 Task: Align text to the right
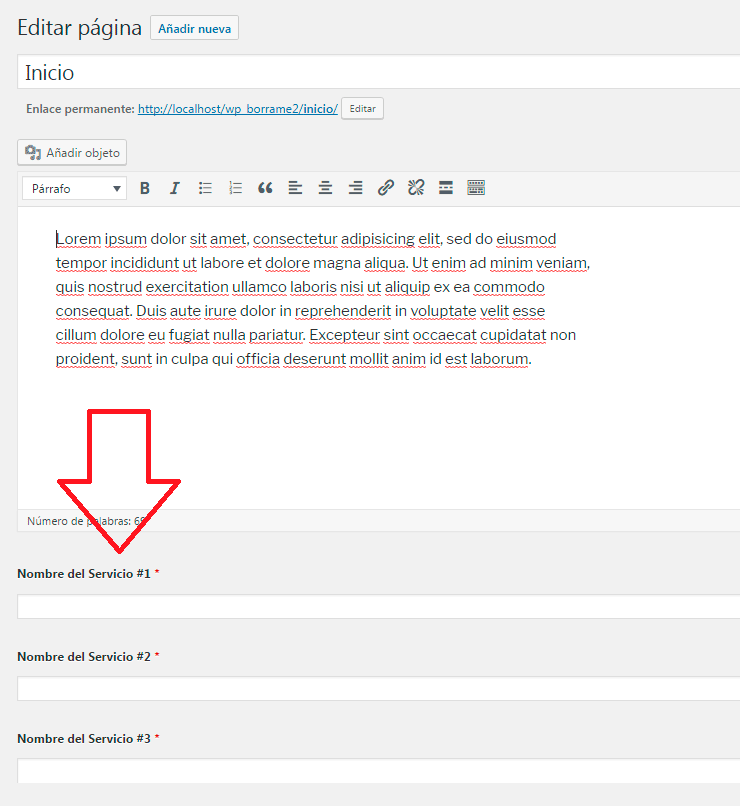click(355, 188)
